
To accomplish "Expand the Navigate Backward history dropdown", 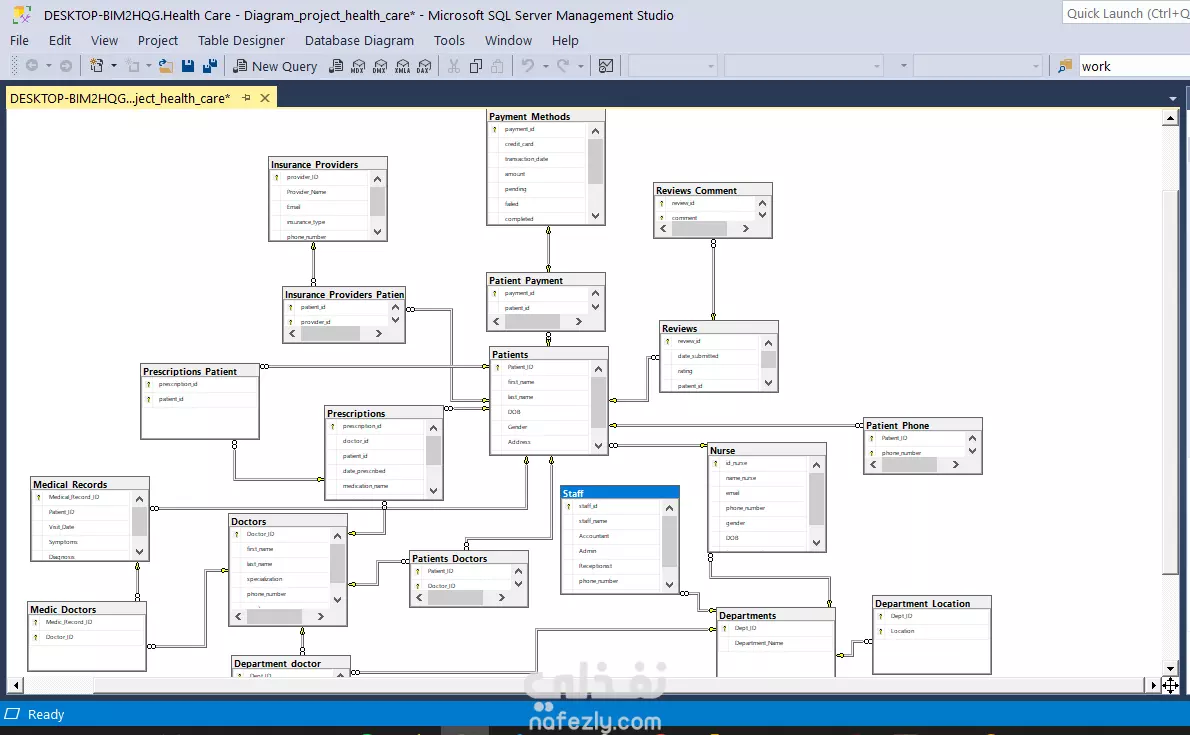I will (x=49, y=66).
